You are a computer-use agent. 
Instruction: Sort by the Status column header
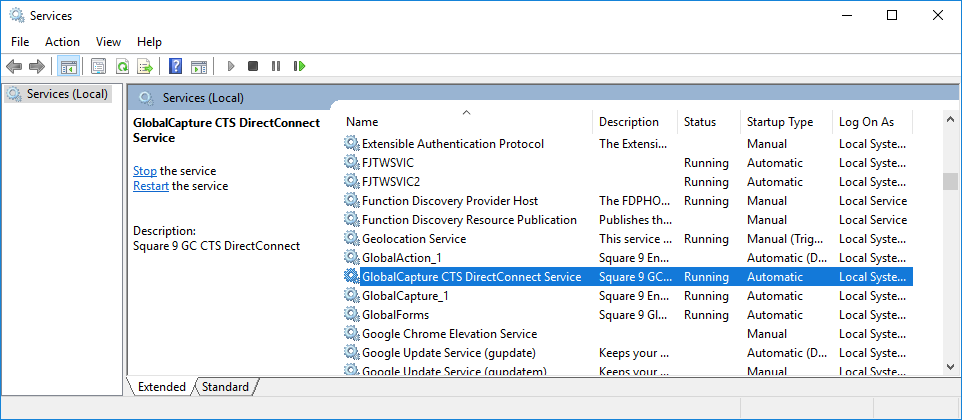pyautogui.click(x=700, y=122)
